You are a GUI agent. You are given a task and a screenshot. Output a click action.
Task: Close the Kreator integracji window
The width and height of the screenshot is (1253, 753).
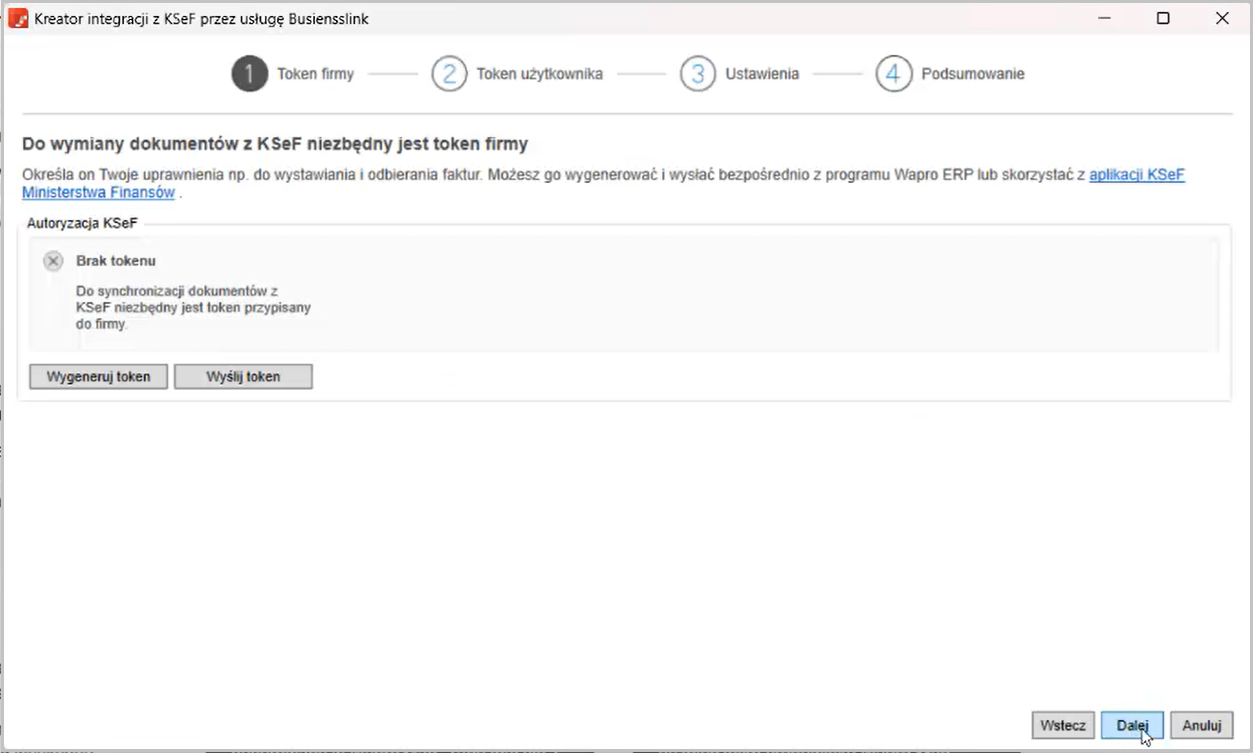1222,19
